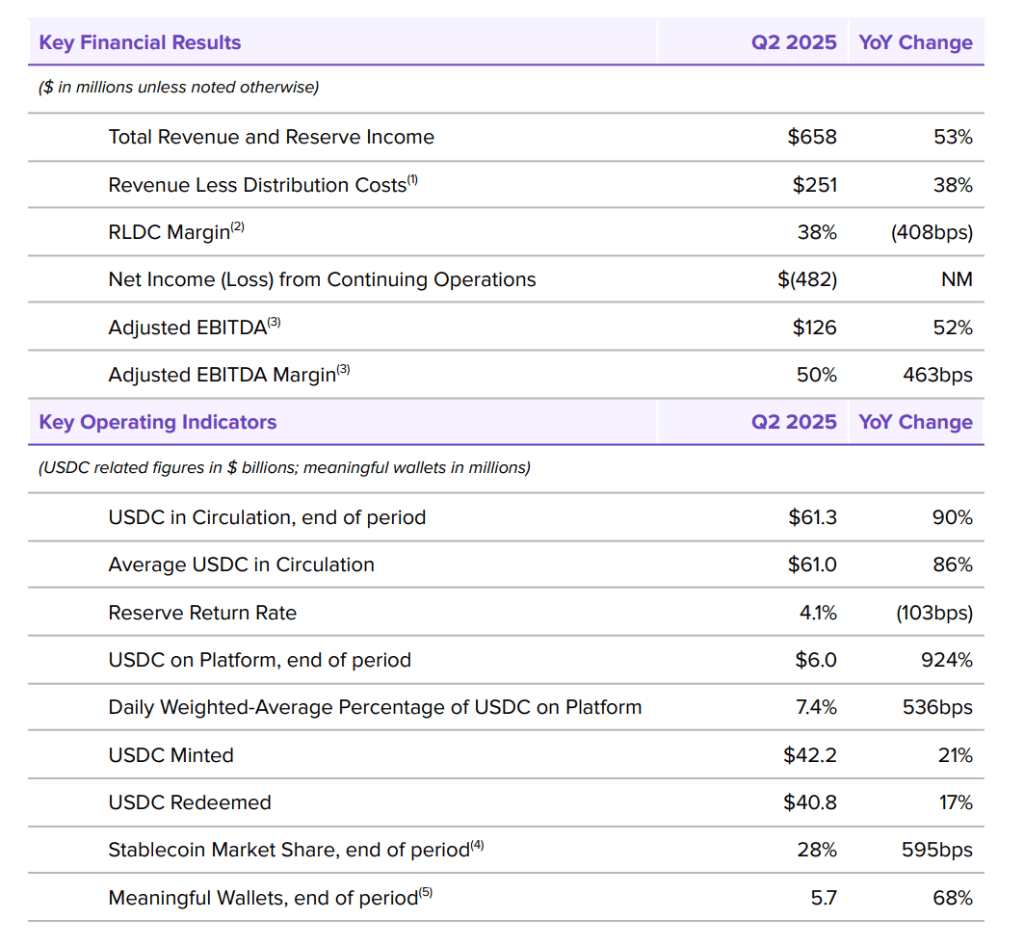Open footnote 1 beside Revenue Less Distribution Costs
Image resolution: width=1024 pixels, height=940 pixels.
coord(412,180)
